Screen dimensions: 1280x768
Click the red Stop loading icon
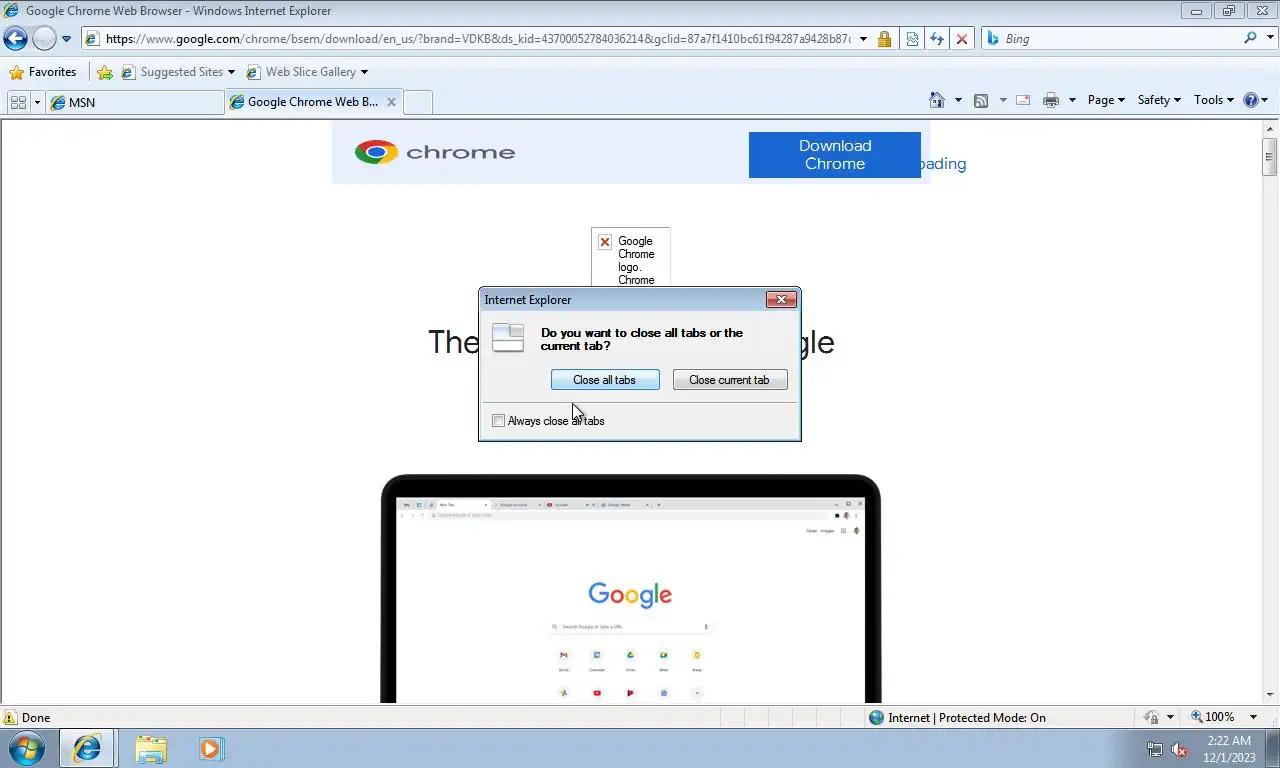(962, 39)
